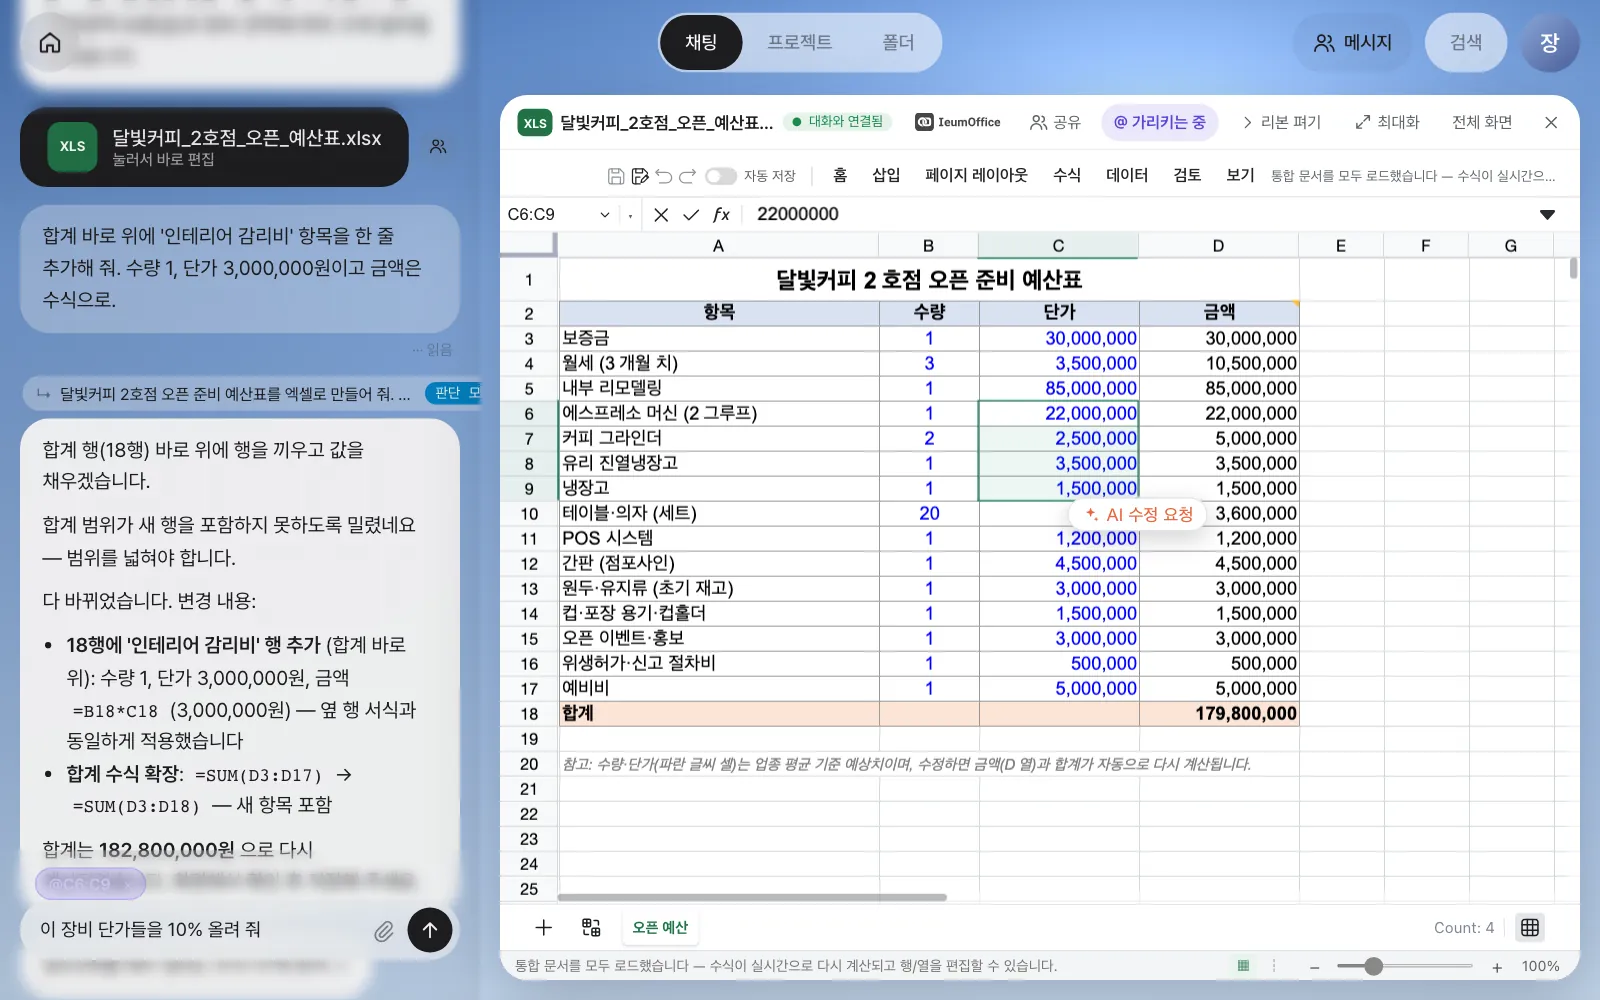Expand 리본 펴기 ribbon
Viewport: 1600px width, 1000px height.
coord(1281,122)
